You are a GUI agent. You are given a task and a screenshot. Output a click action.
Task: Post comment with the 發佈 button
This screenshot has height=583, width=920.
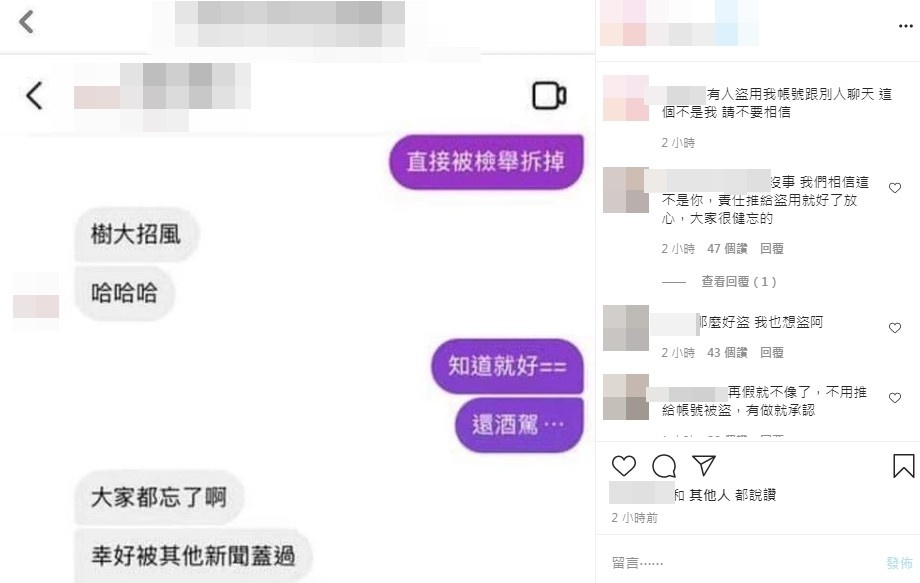(x=899, y=563)
